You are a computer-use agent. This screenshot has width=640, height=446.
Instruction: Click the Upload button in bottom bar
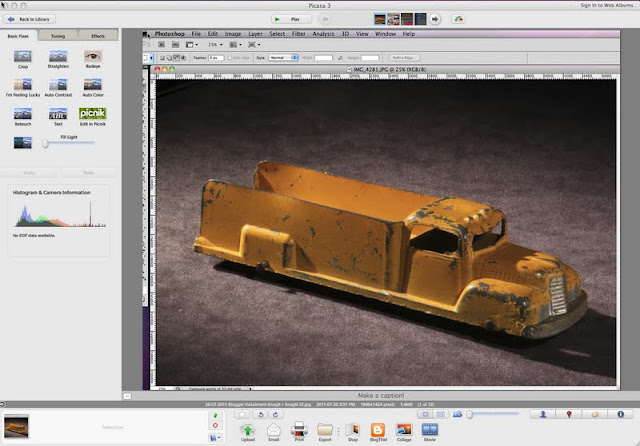point(247,430)
